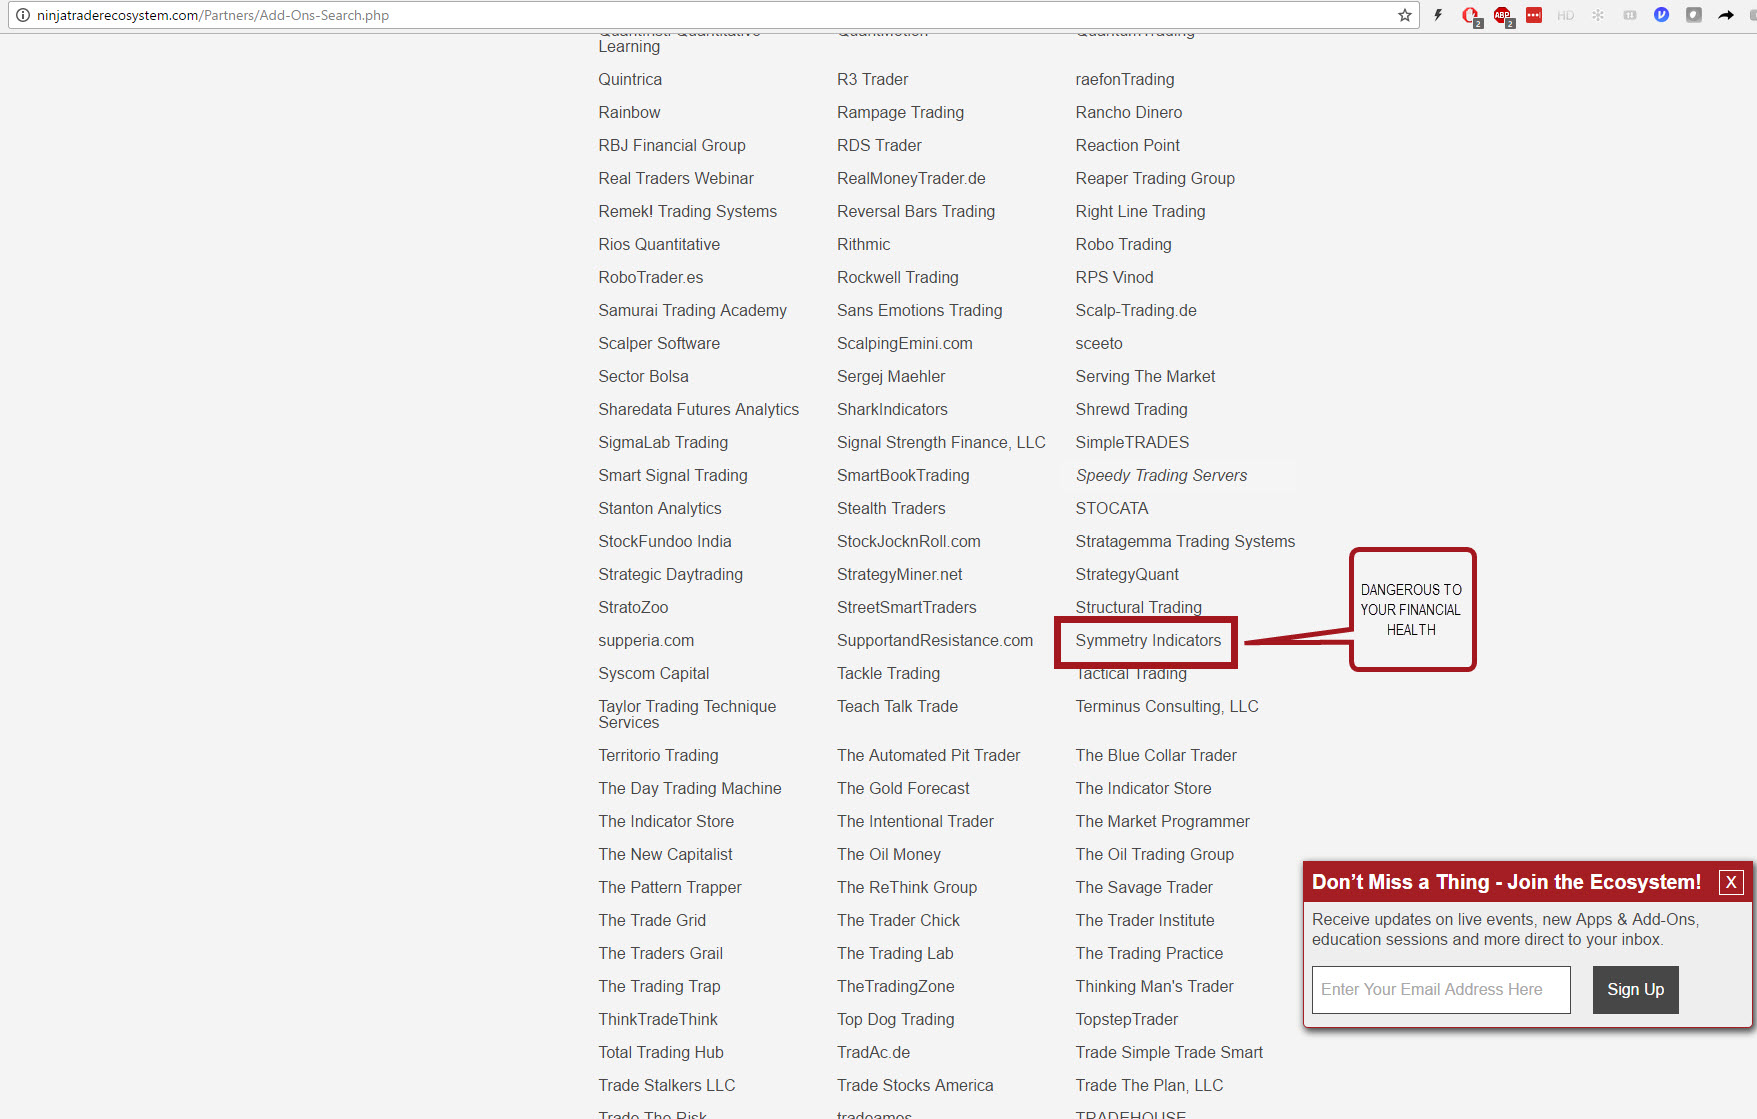Viewport: 1757px width, 1119px height.
Task: Open Scalp-Trading.de link
Action: pos(1136,310)
